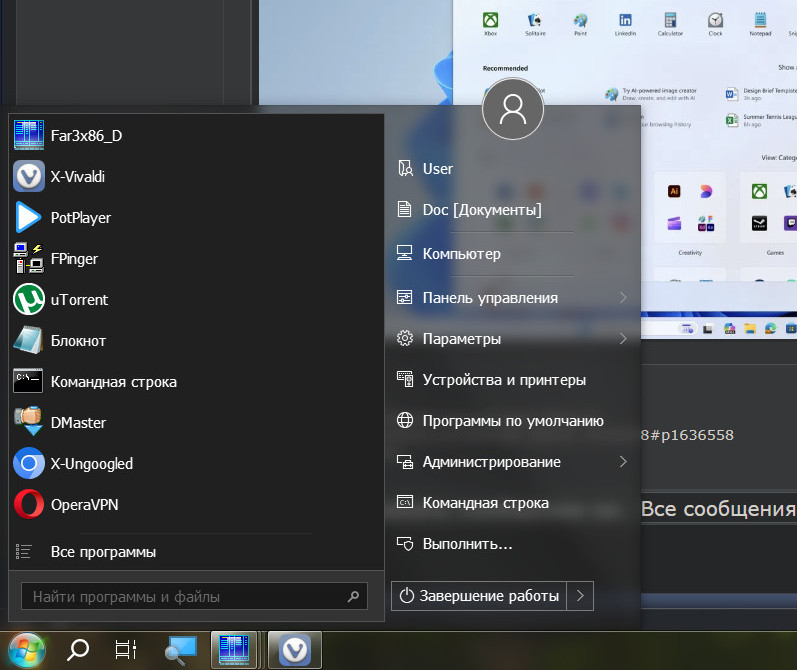Image resolution: width=797 pixels, height=670 pixels.
Task: Start FPinger from the program list
Action: (196, 259)
